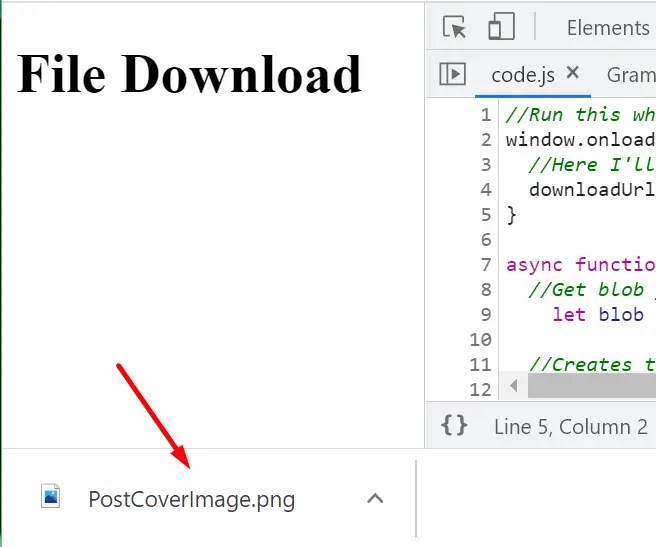Click the '//Get blob' comment on line 8
This screenshot has width=656, height=547.
tap(586, 290)
